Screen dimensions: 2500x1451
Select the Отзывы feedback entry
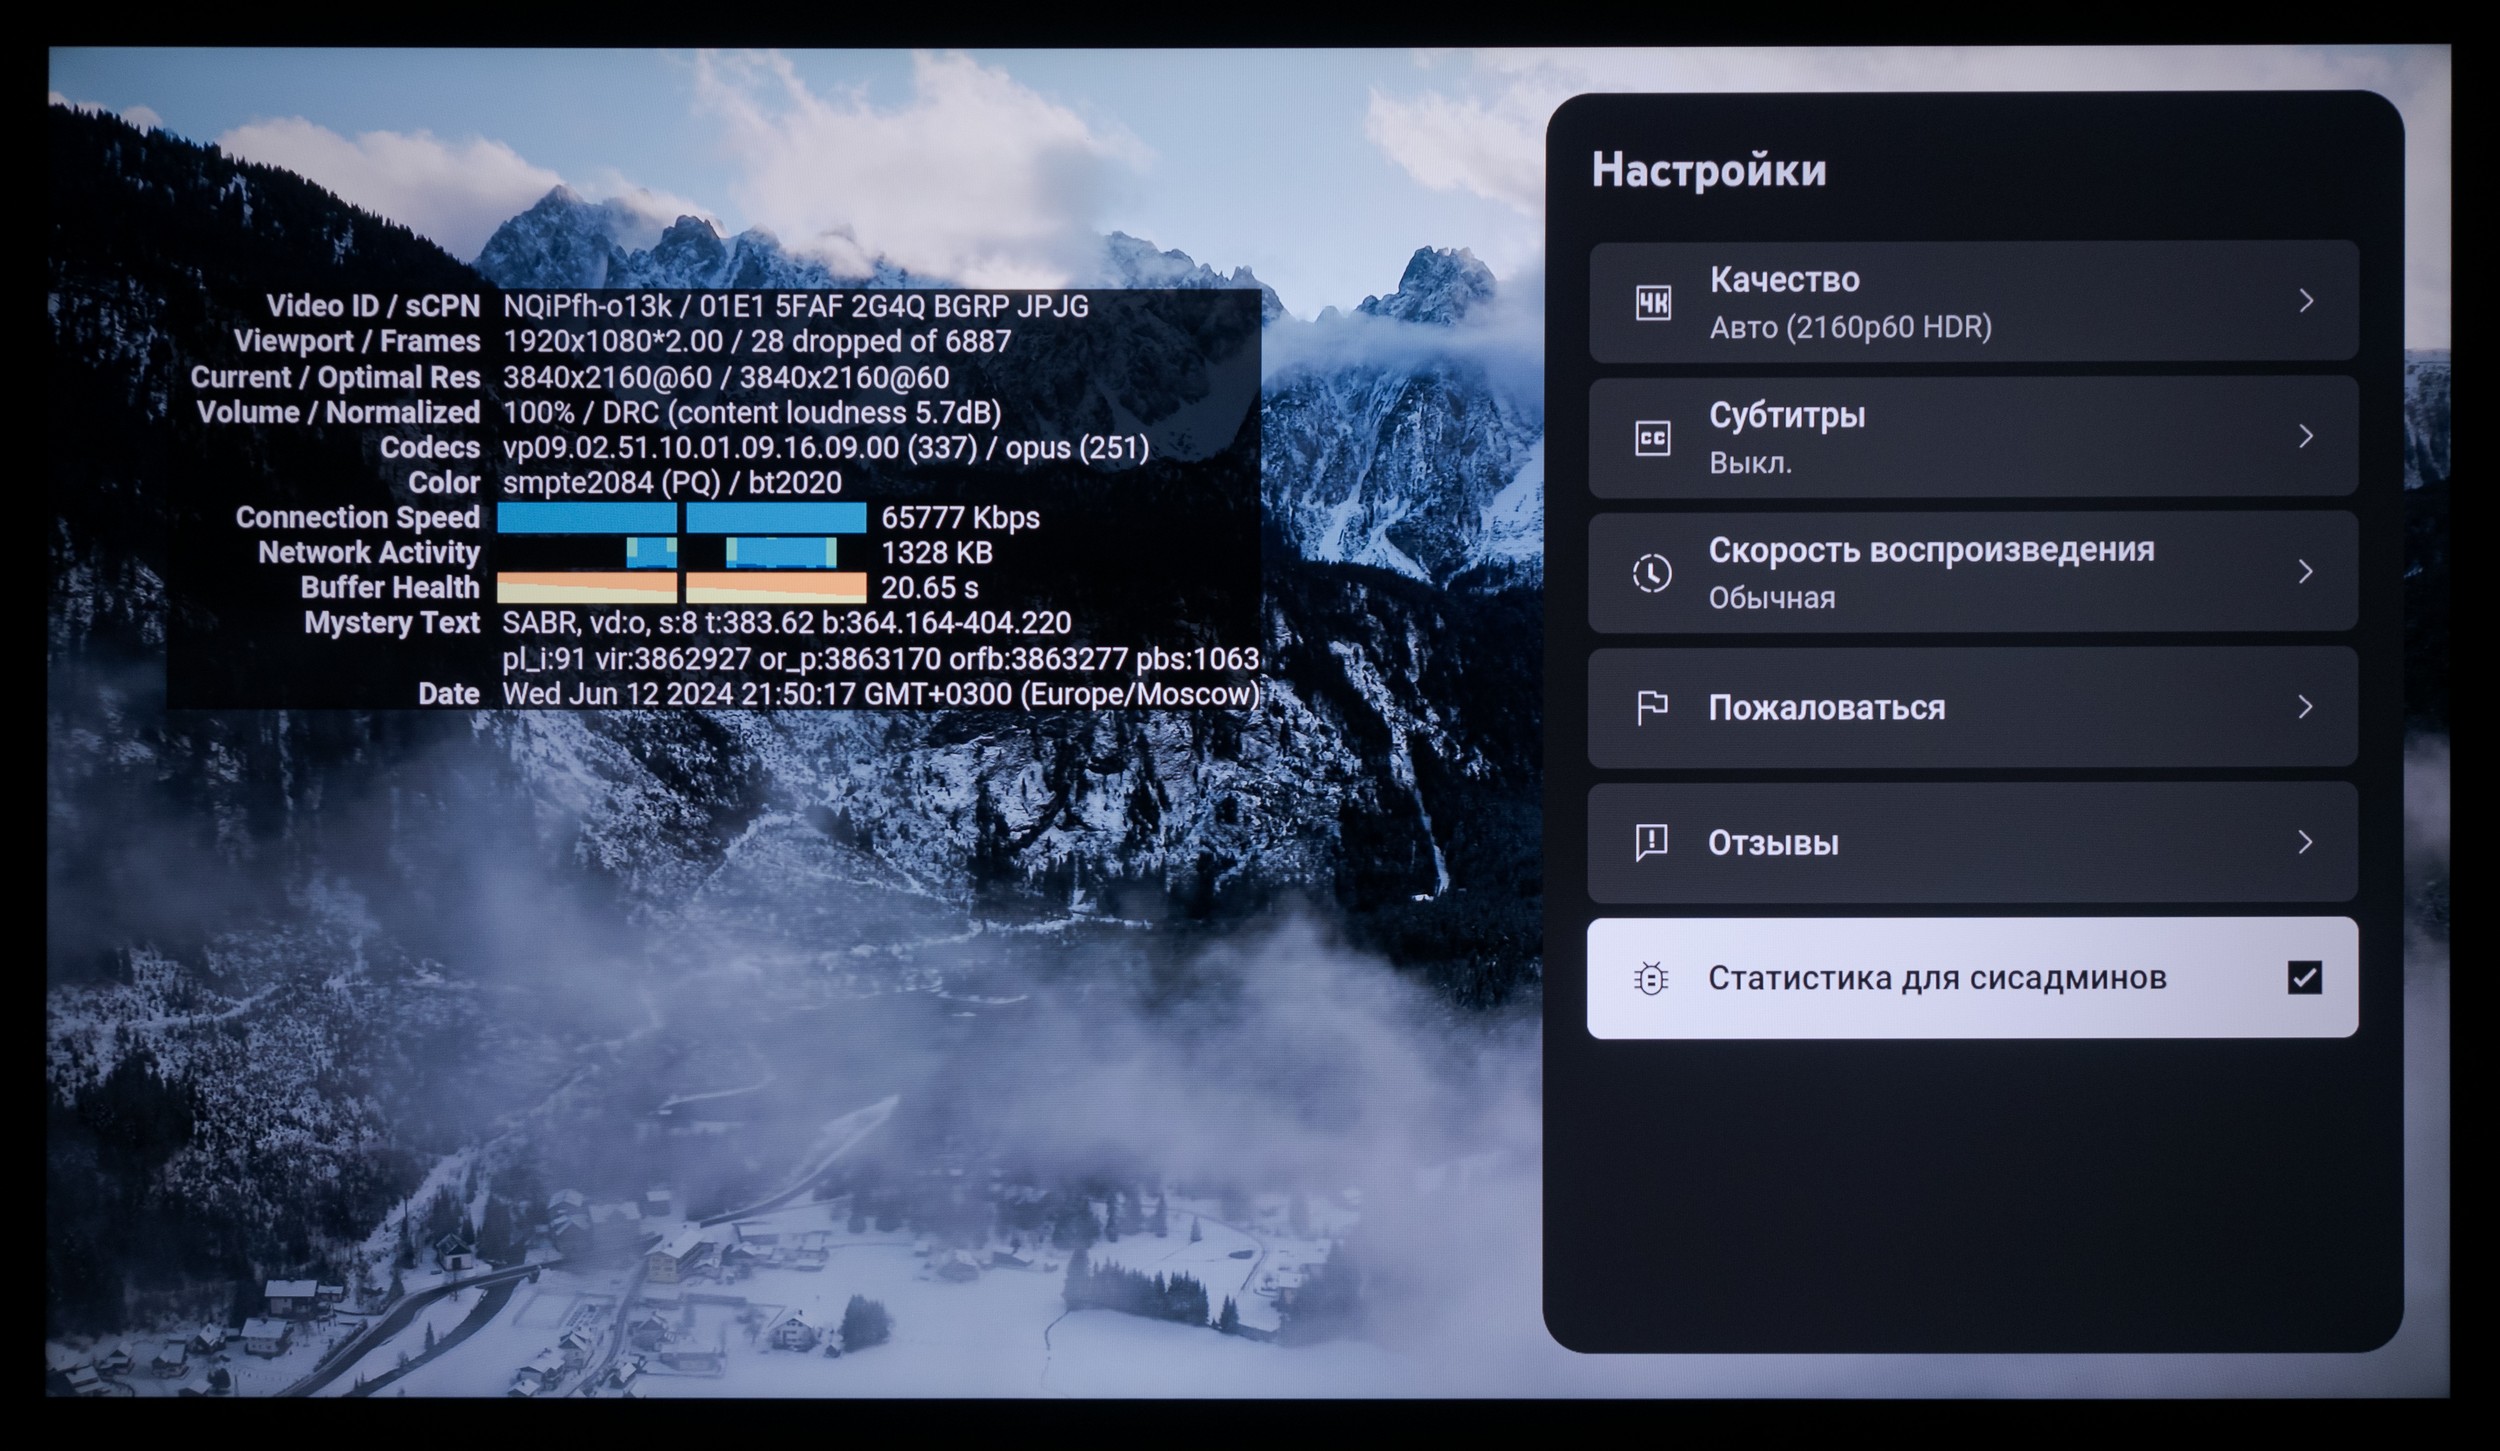pos(1773,843)
